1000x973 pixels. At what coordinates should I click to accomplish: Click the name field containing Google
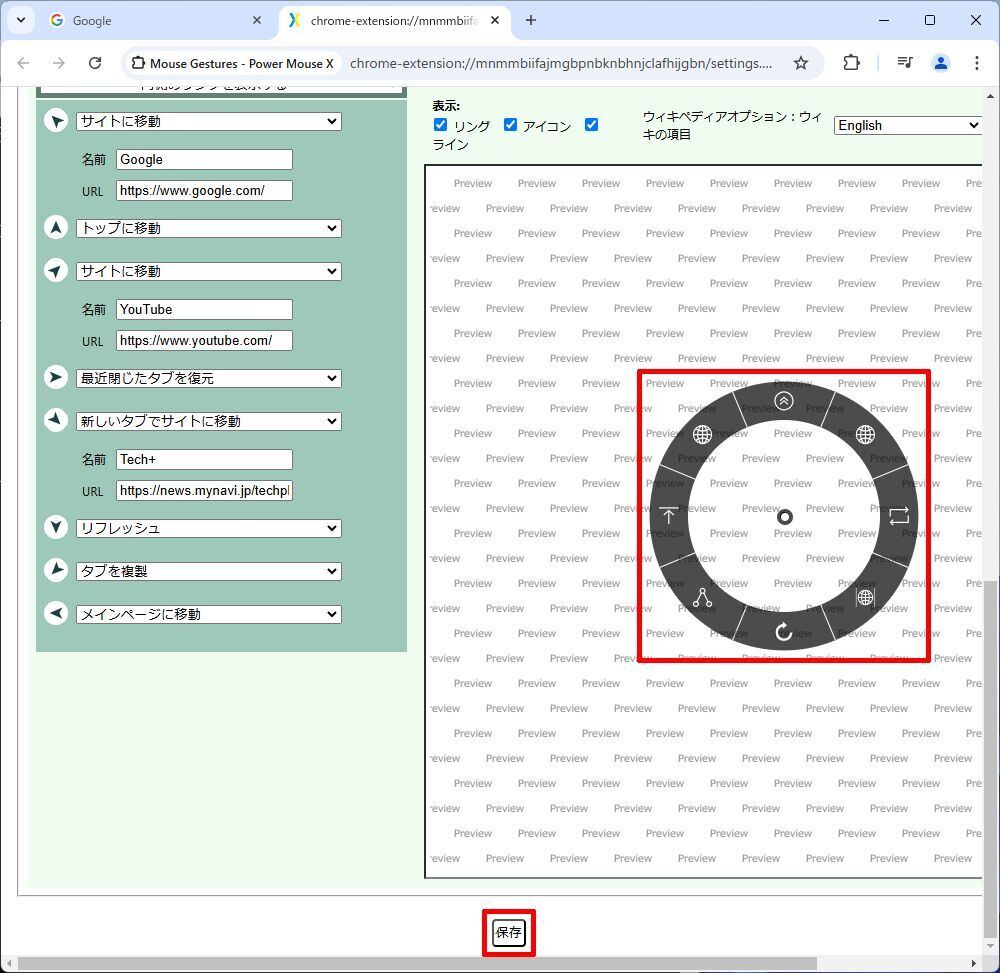(204, 159)
